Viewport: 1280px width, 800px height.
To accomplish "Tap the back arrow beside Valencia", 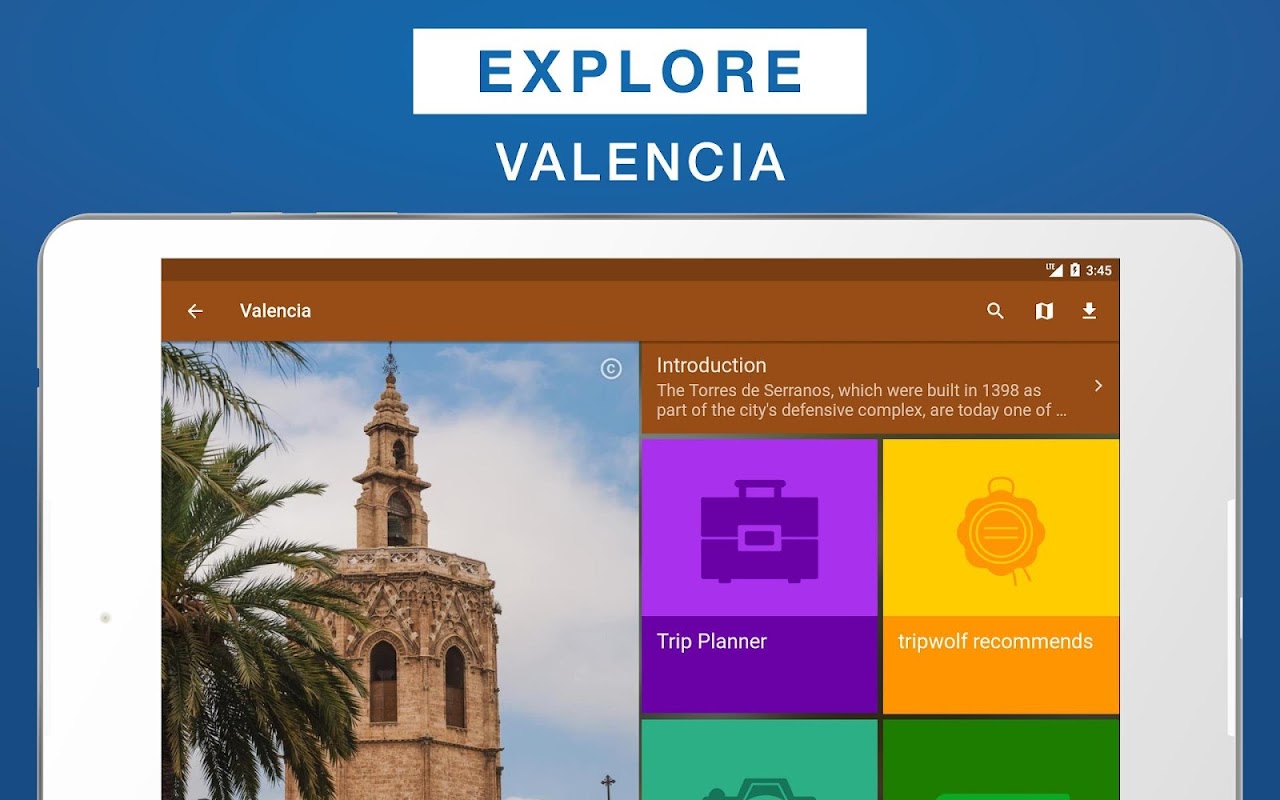I will [195, 311].
